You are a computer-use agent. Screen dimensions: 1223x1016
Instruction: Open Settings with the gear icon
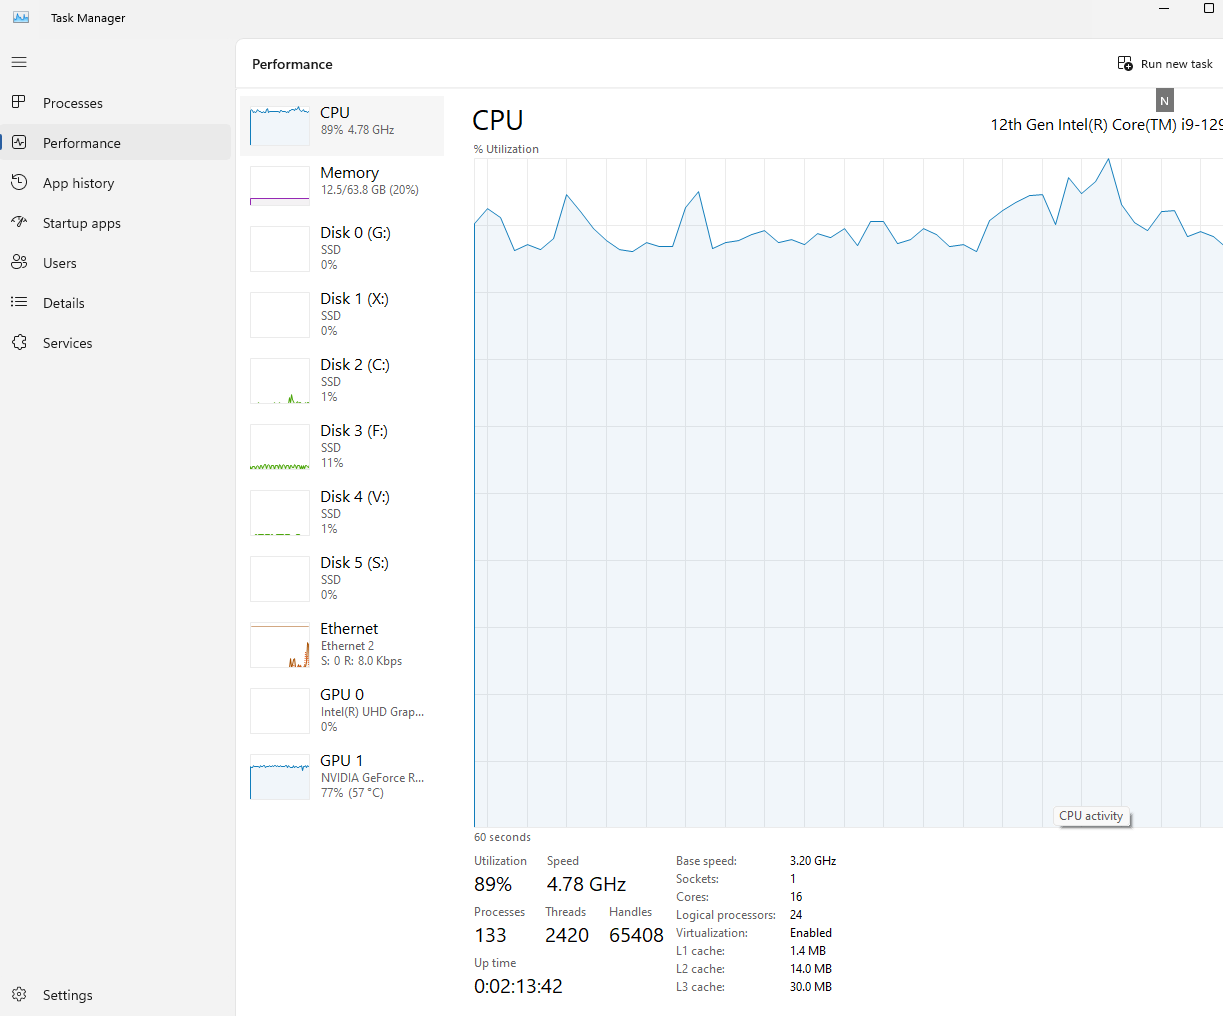[19, 994]
